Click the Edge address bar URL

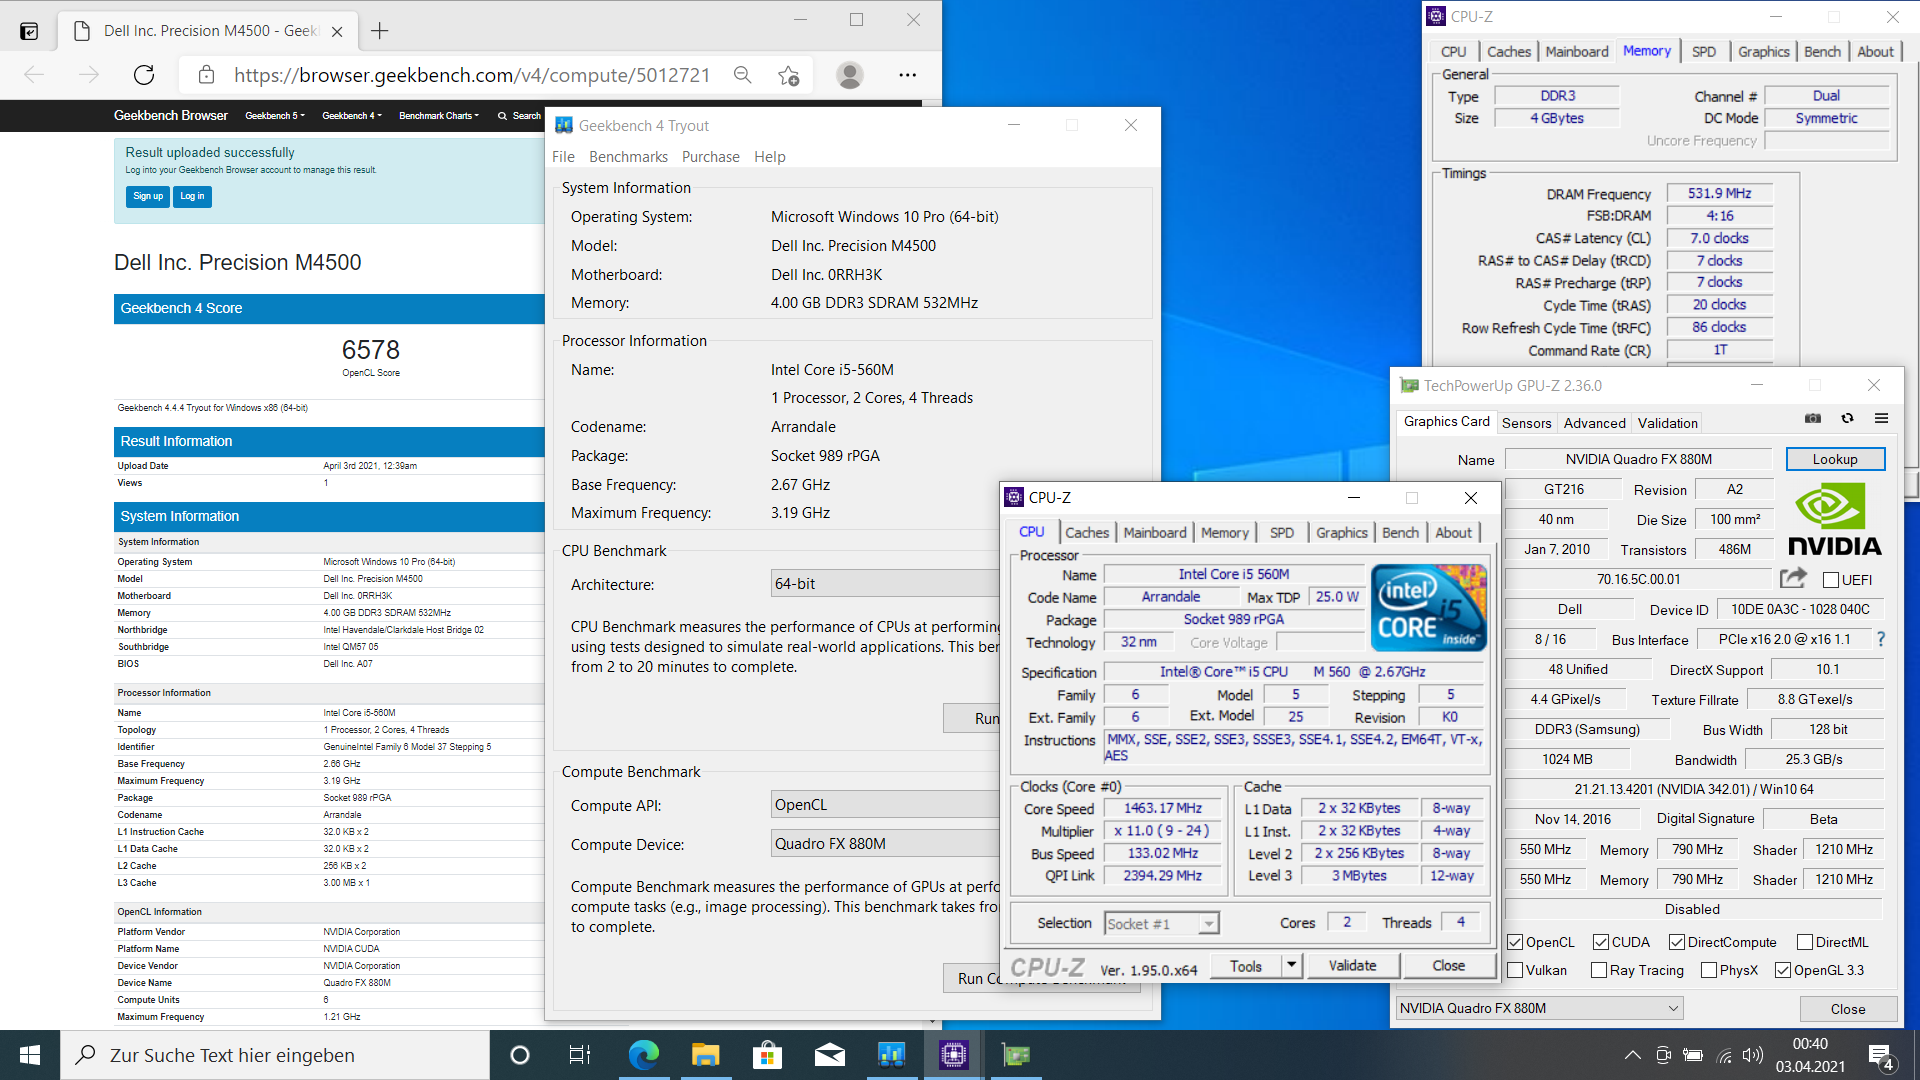coord(472,75)
